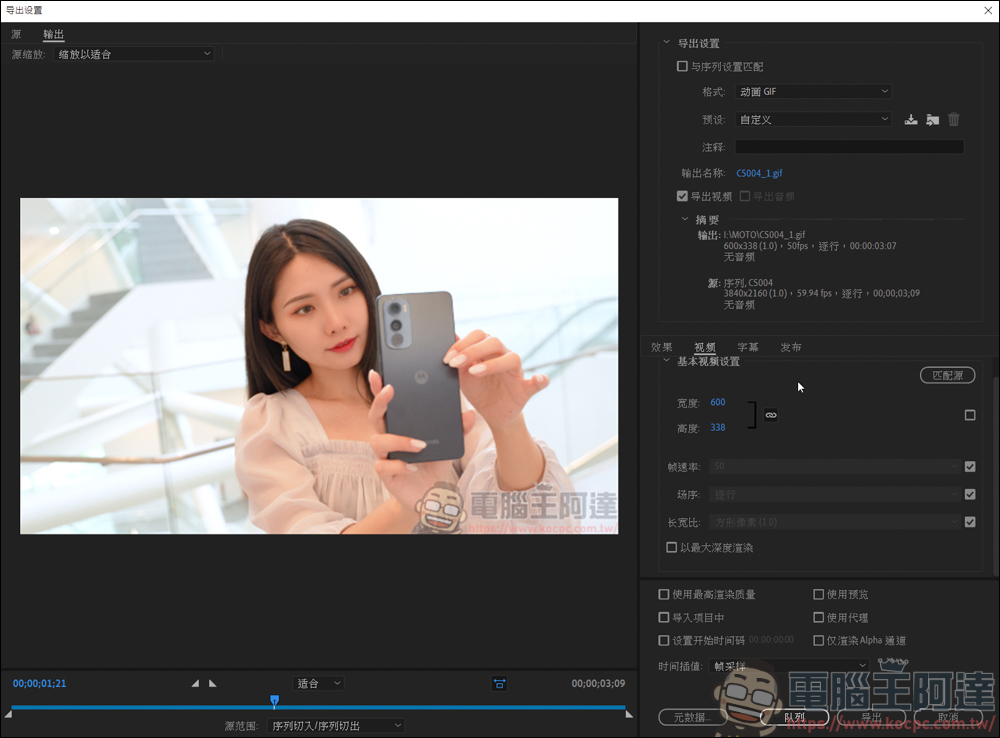The width and height of the screenshot is (1000, 738).
Task: Enable the use proxies checkbox
Action: [818, 617]
